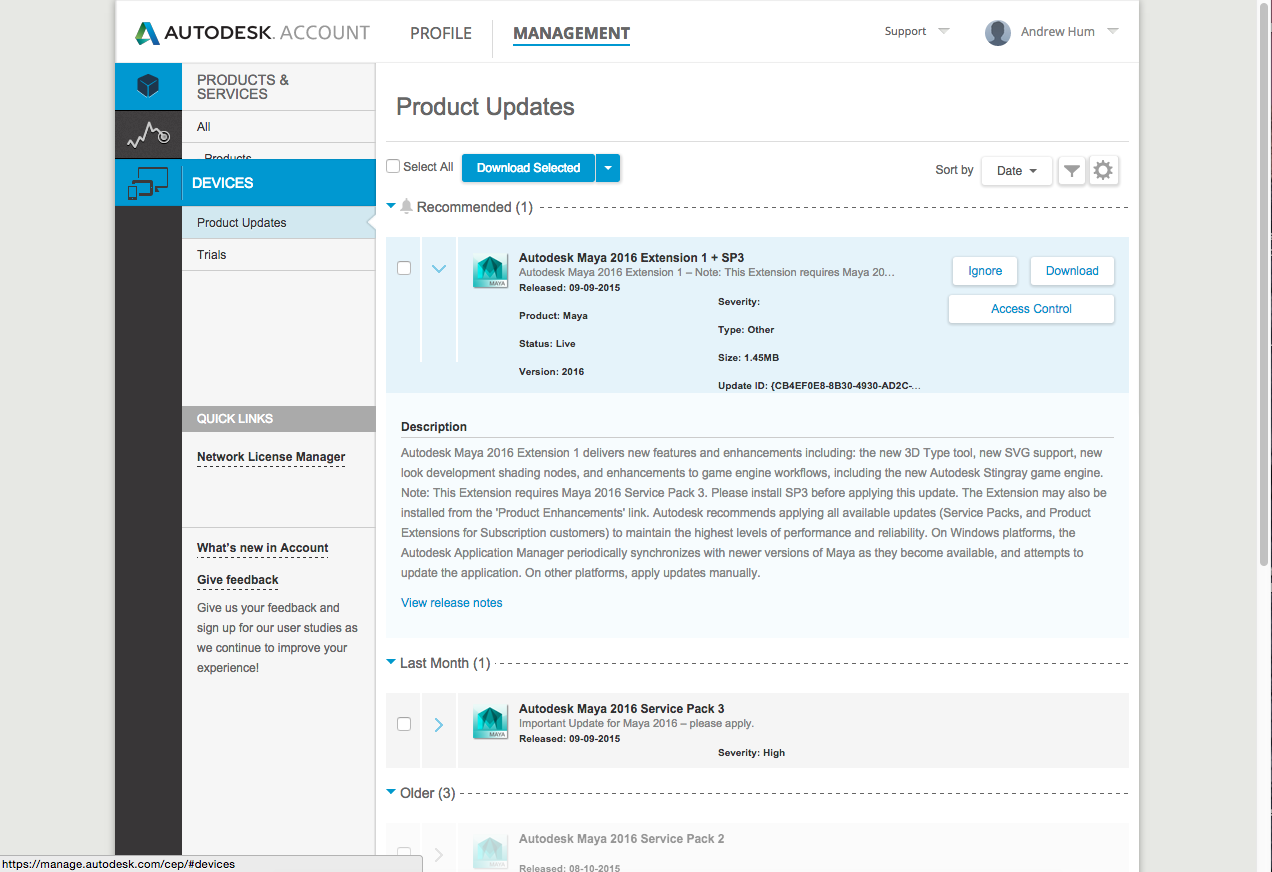Image resolution: width=1272 pixels, height=872 pixels.
Task: Switch to the Profile tab
Action: coord(441,33)
